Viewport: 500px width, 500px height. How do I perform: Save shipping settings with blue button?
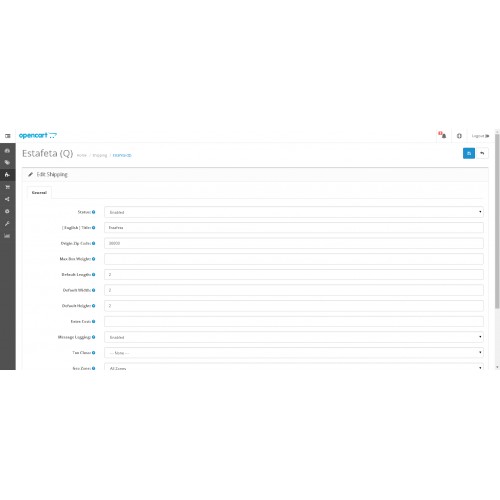tap(469, 153)
